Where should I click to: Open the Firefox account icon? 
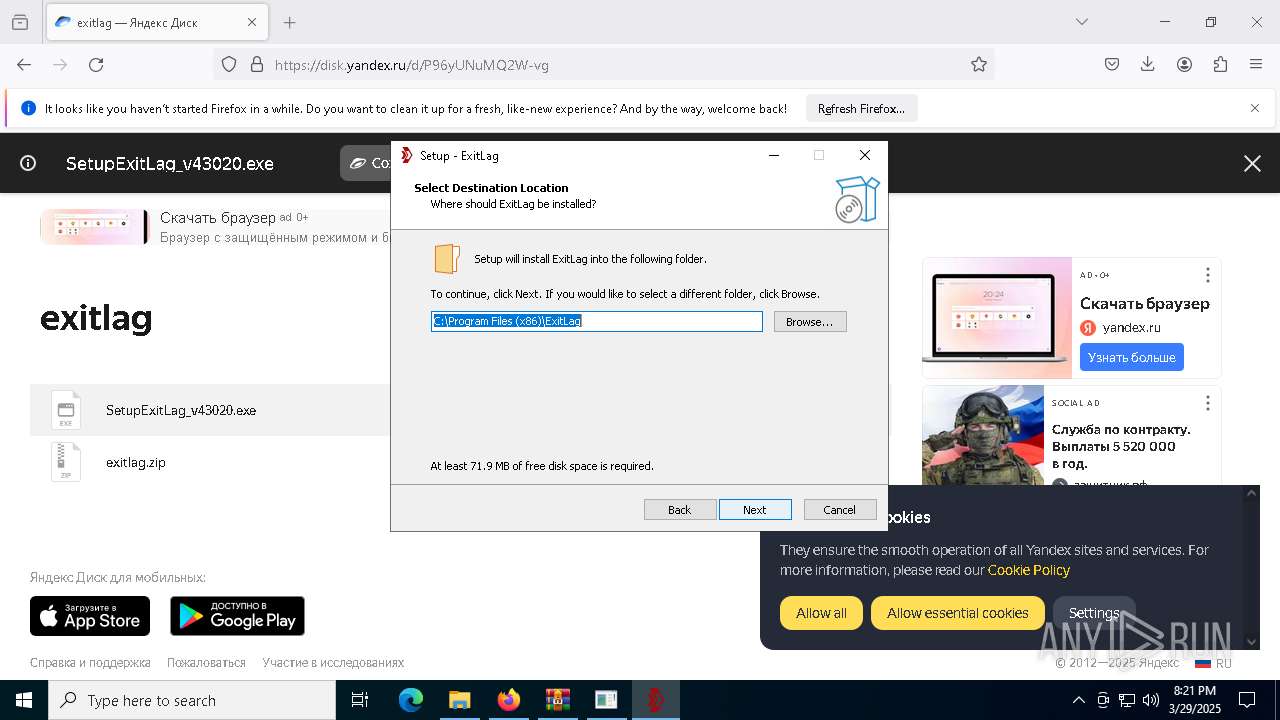tap(1184, 64)
